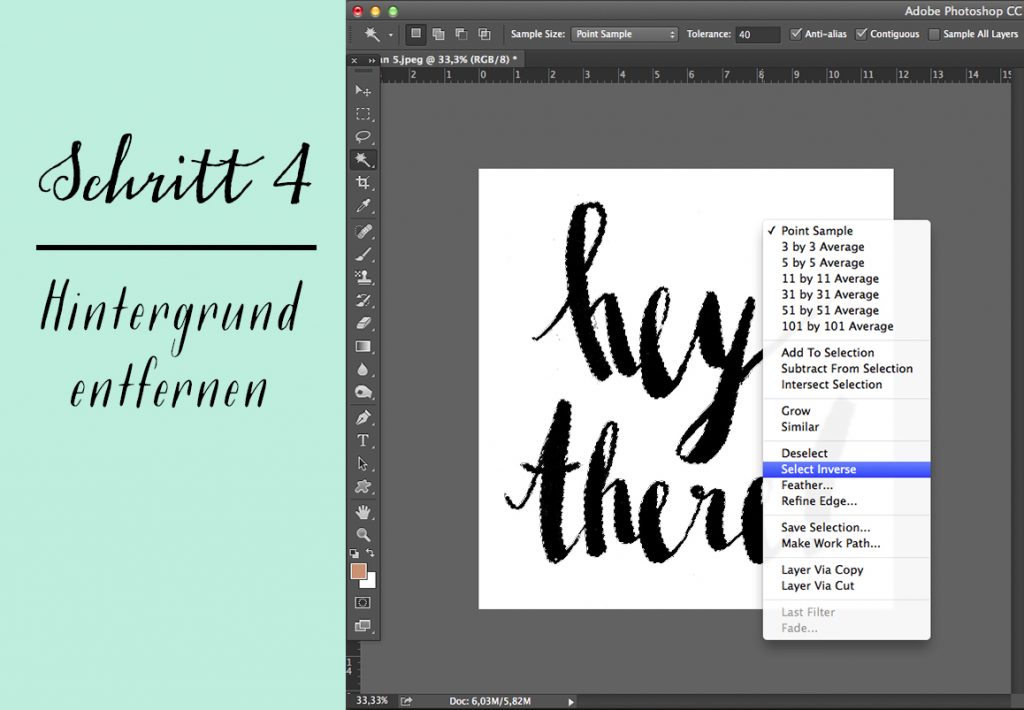The width and height of the screenshot is (1024, 710).
Task: Click the Tolerance input field
Action: (758, 34)
